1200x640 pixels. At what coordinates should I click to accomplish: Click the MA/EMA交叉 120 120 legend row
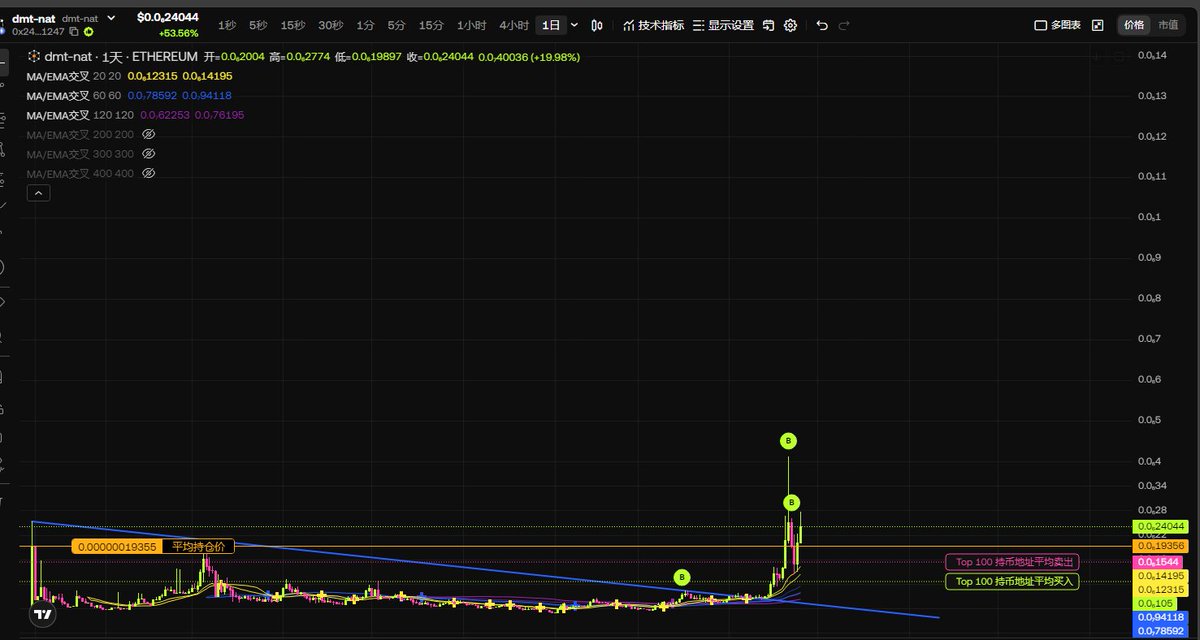[135, 115]
